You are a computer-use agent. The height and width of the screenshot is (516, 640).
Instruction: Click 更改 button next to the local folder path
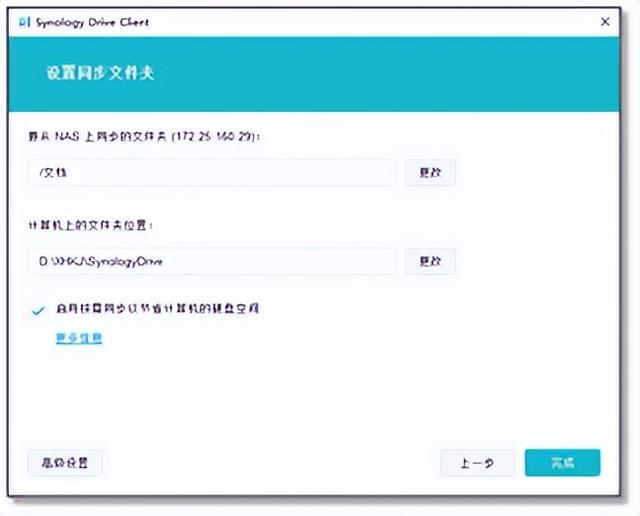point(430,261)
